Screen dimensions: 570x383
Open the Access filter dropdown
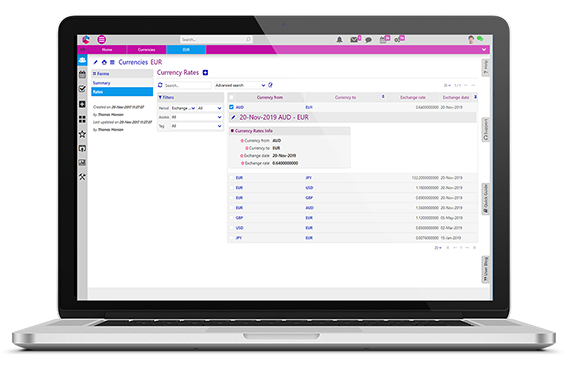pyautogui.click(x=196, y=117)
